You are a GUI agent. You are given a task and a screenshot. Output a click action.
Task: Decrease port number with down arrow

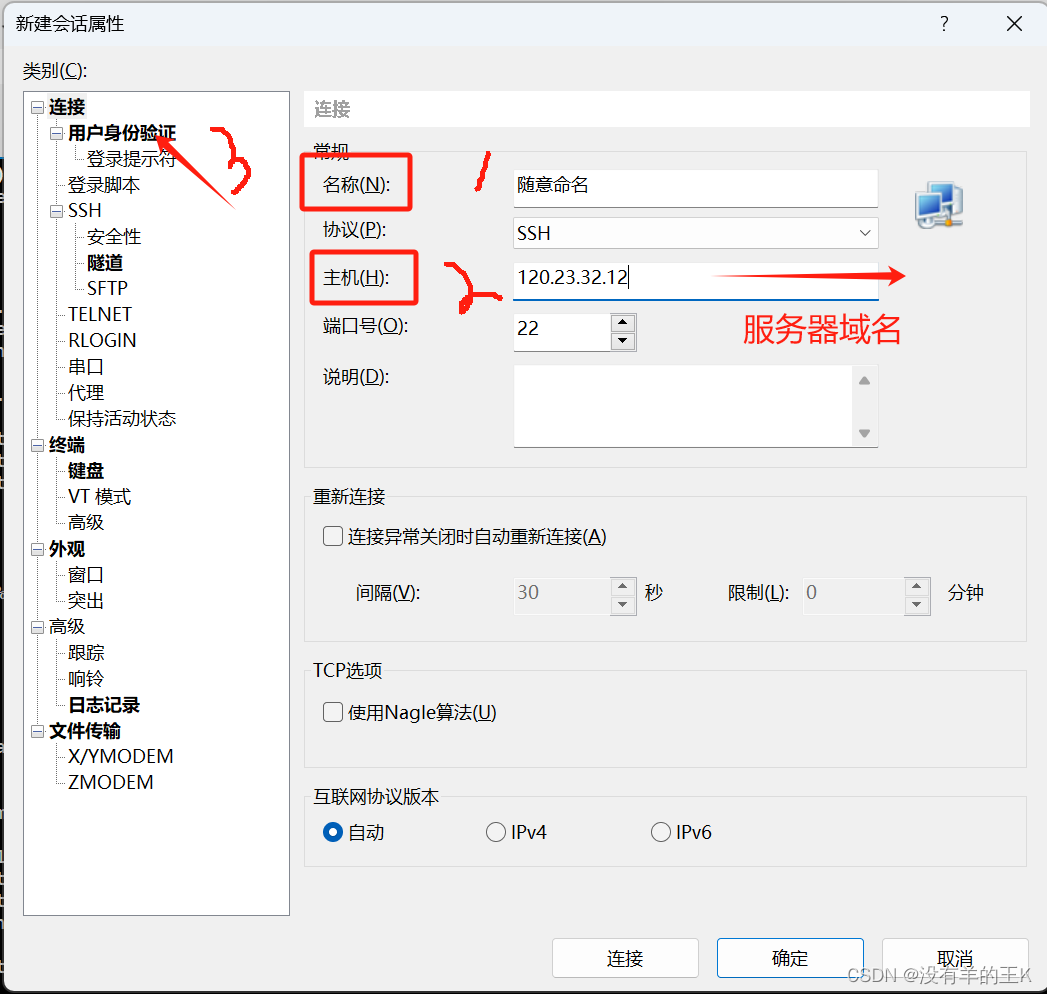[x=622, y=340]
